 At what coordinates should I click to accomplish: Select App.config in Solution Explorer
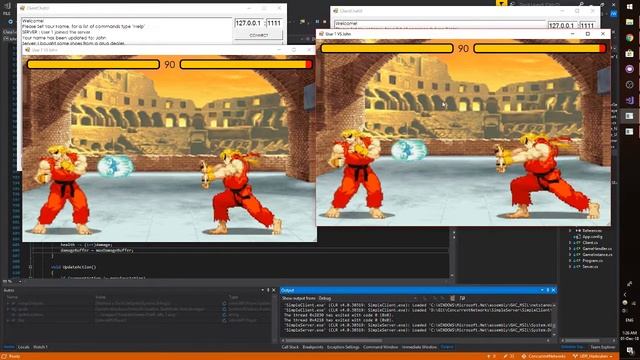pyautogui.click(x=592, y=237)
